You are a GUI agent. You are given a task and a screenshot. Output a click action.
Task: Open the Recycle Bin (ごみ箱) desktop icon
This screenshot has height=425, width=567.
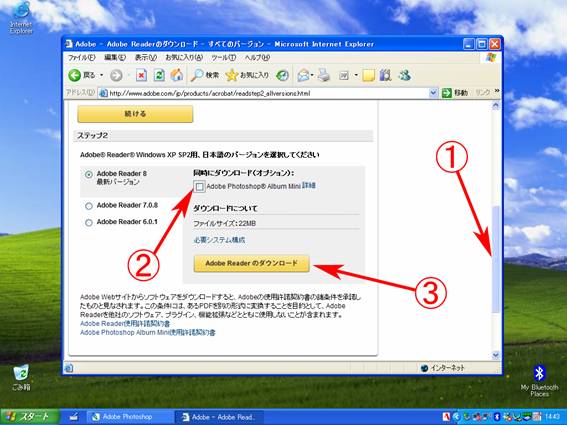coord(21,377)
